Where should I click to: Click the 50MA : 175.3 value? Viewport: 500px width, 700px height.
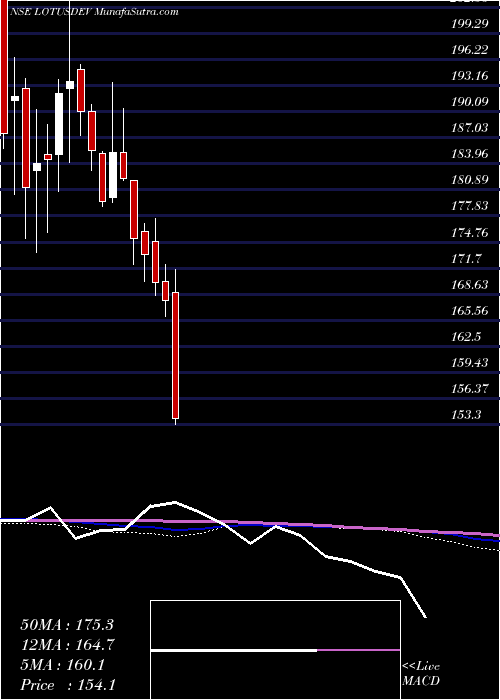coord(67,625)
